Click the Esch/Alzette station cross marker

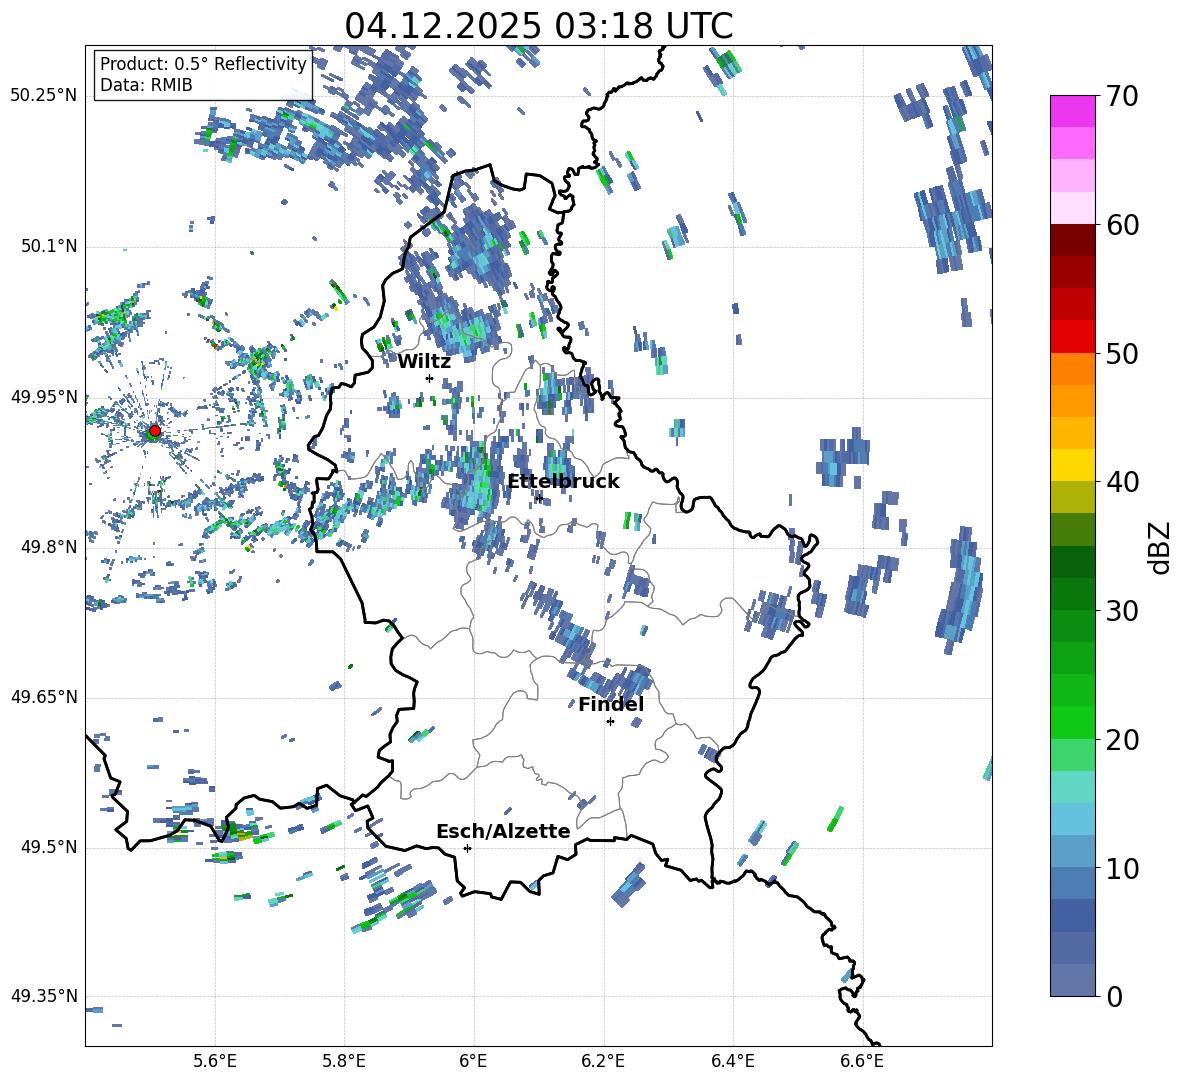[x=467, y=848]
